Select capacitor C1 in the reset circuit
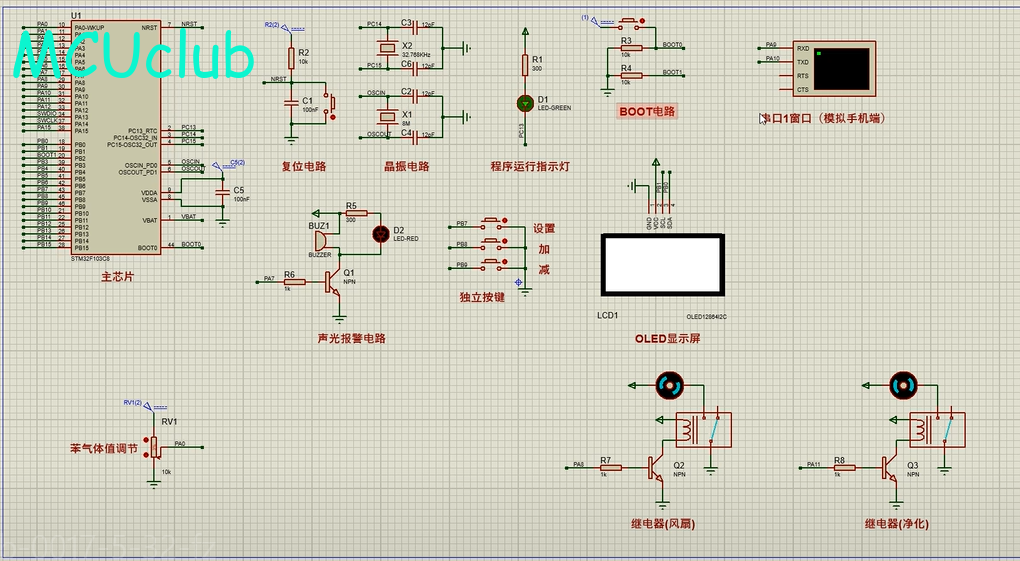Viewport: 1020px width, 561px height. pos(292,103)
